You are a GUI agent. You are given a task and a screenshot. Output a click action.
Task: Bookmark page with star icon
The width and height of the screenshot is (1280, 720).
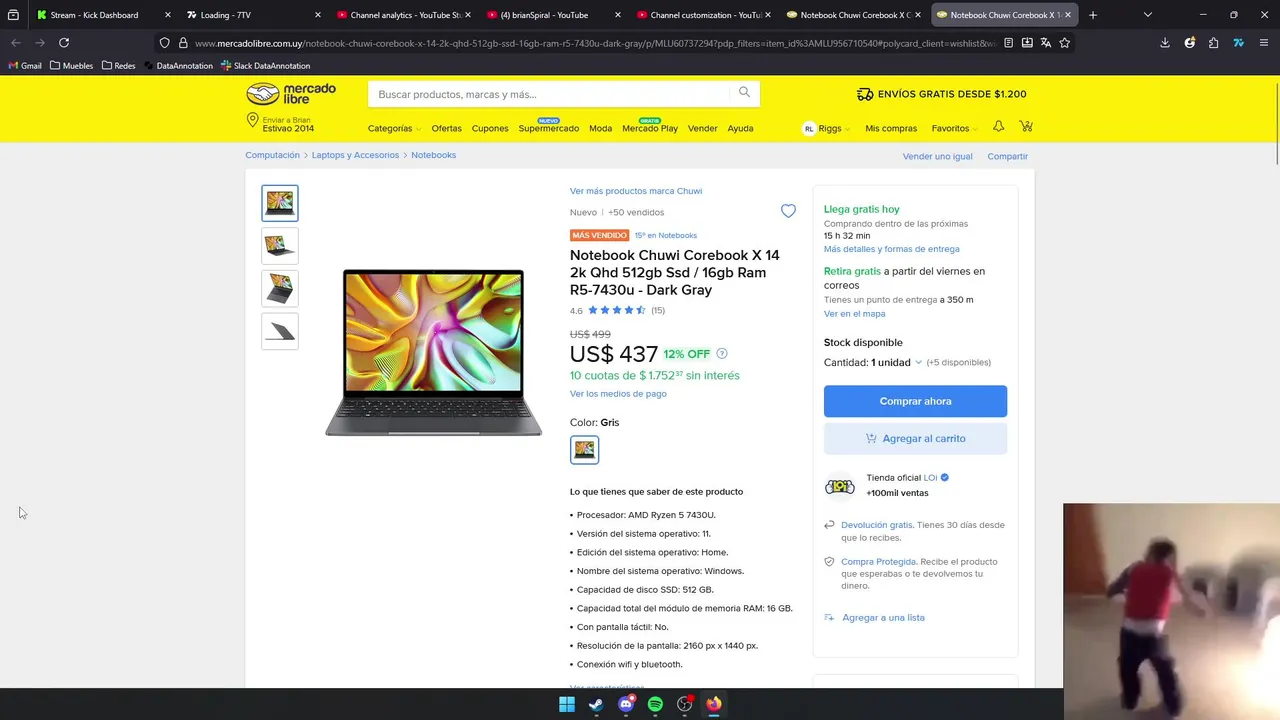tap(1065, 43)
